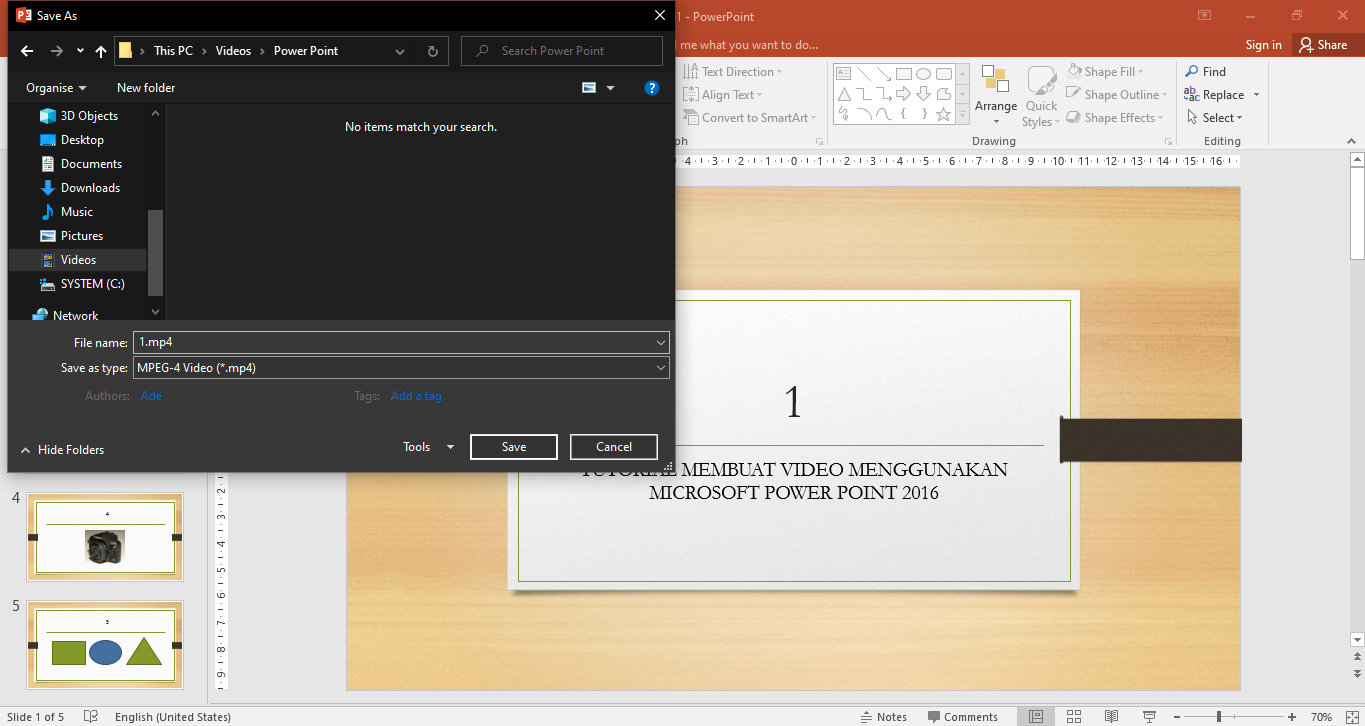The height and width of the screenshot is (726, 1365).
Task: Choose the Scribble freeform shape
Action: click(843, 114)
